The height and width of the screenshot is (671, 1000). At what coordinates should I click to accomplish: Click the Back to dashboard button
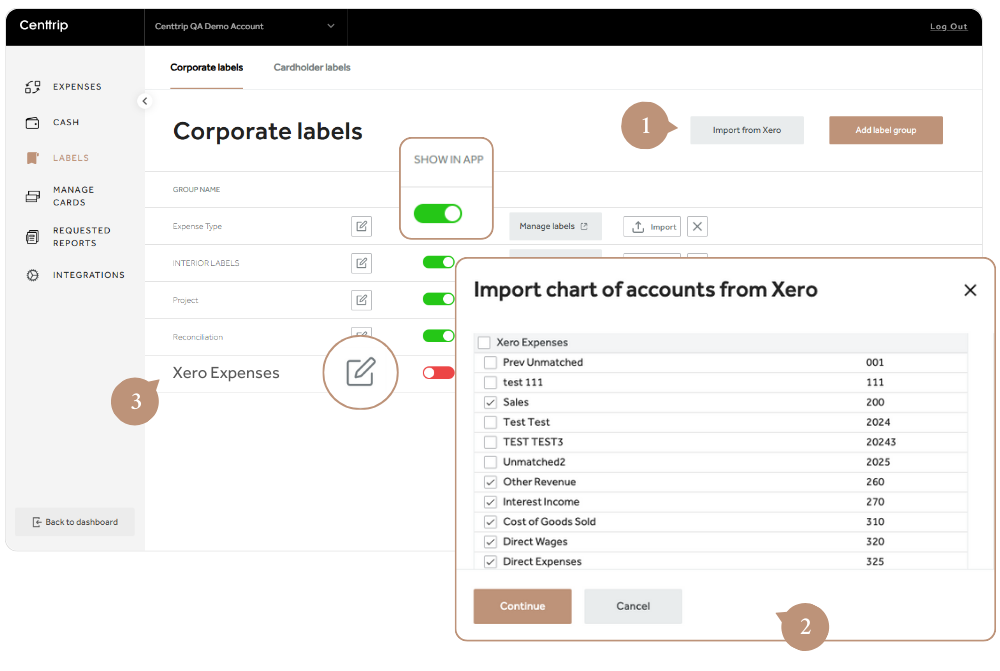(75, 522)
